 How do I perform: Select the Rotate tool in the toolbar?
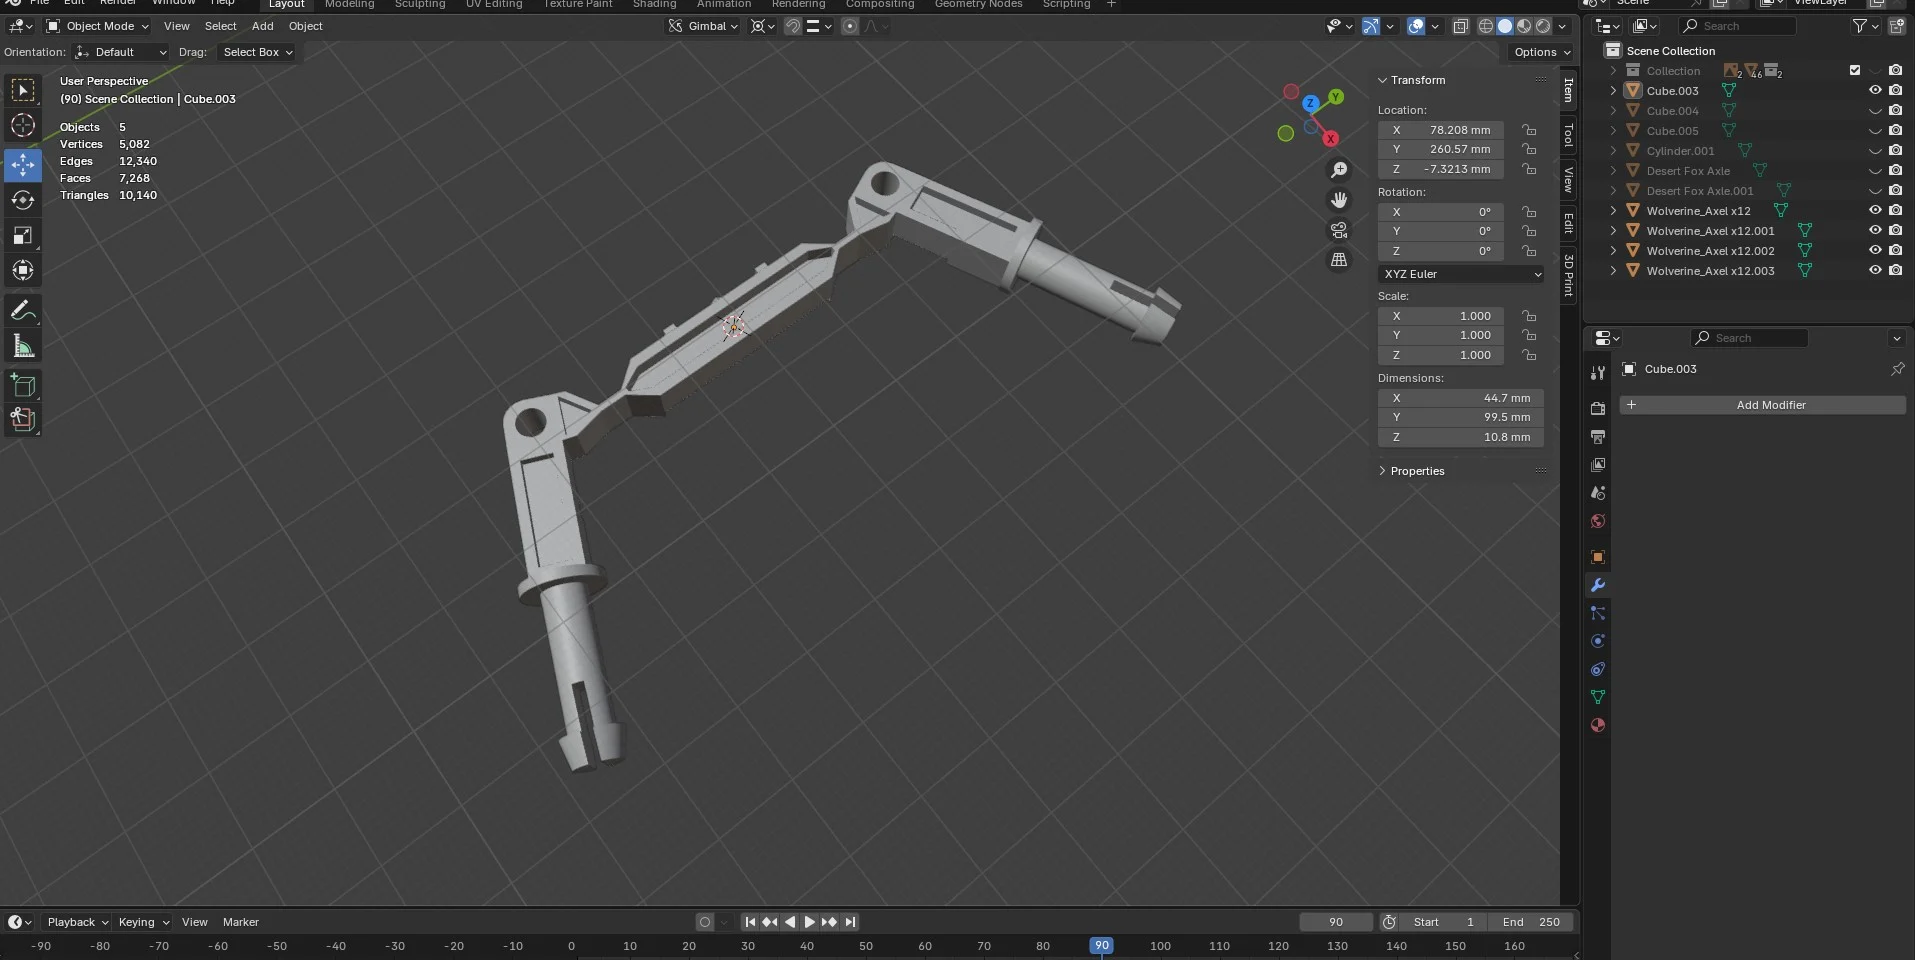tap(23, 200)
